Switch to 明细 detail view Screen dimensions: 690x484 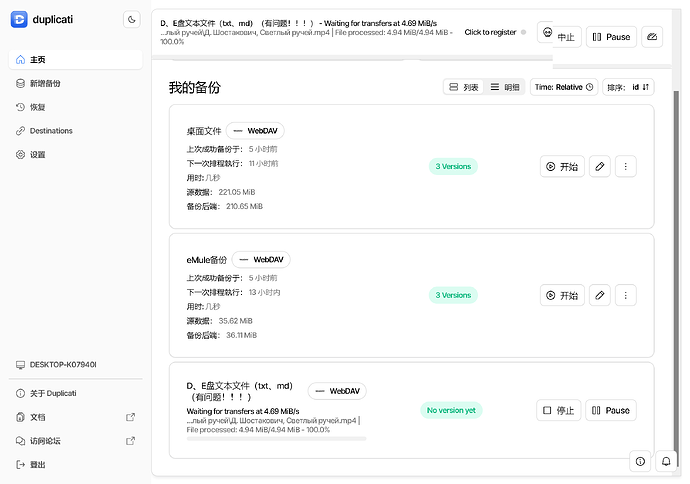coord(505,87)
